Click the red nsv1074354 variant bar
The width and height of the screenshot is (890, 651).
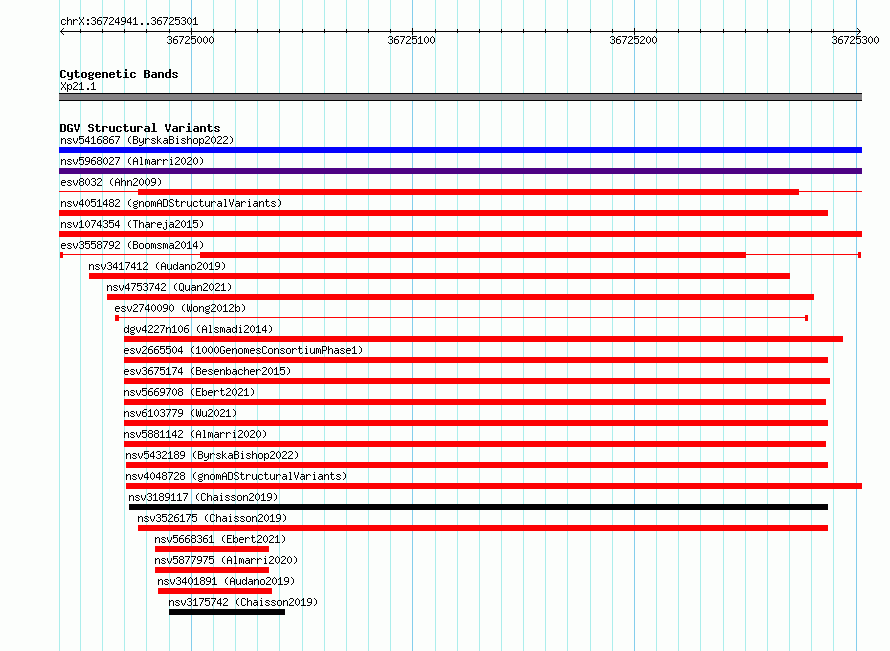click(x=460, y=234)
